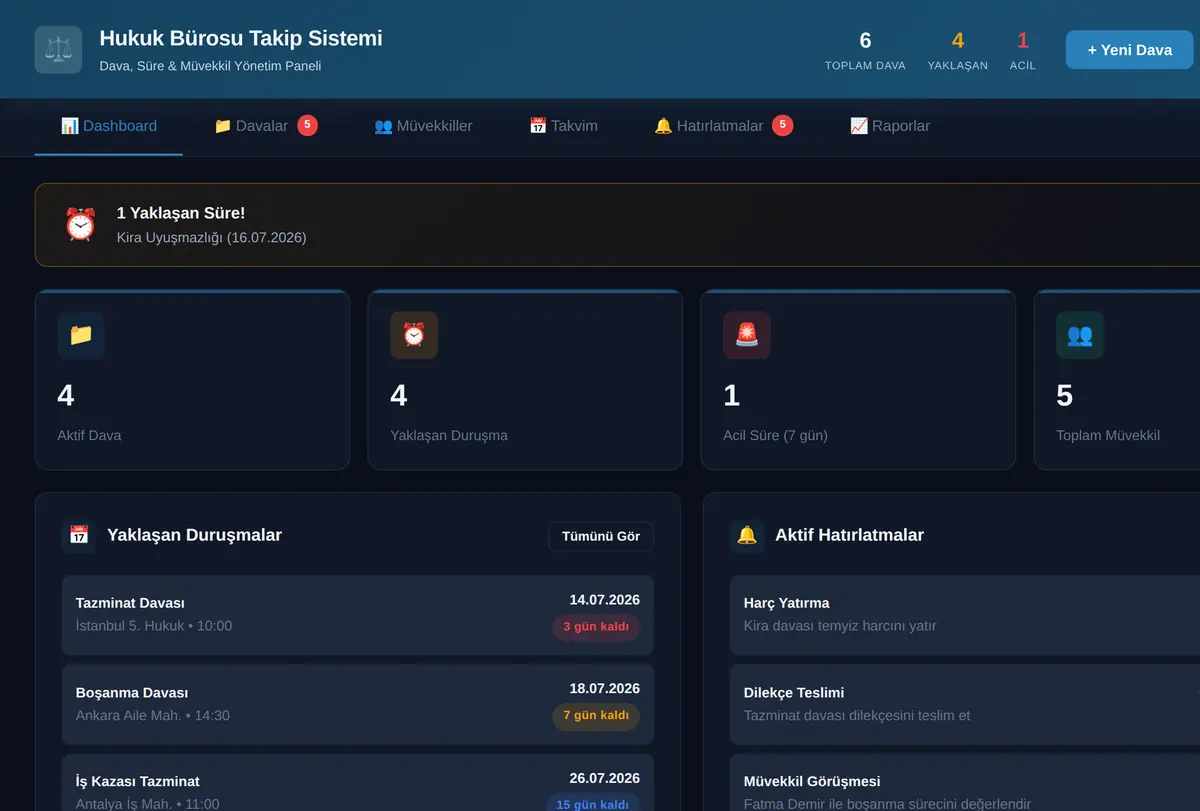
Task: Go to the Takvim tab
Action: pos(563,126)
